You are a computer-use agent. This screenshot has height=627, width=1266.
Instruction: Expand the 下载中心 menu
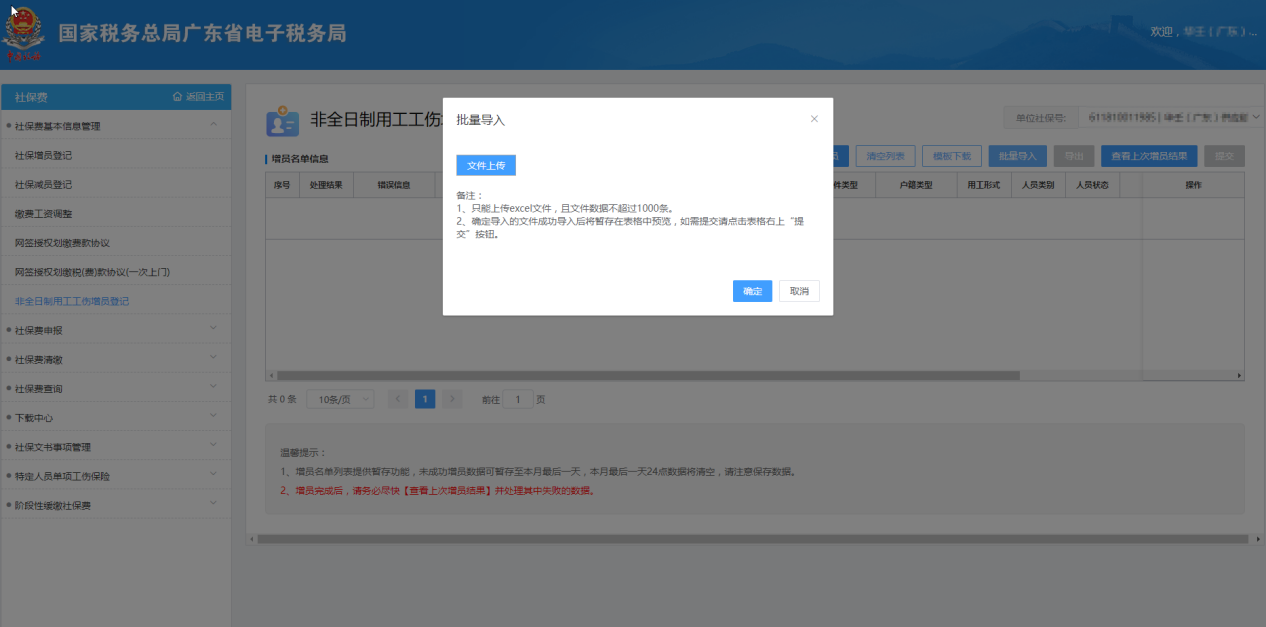pyautogui.click(x=213, y=417)
